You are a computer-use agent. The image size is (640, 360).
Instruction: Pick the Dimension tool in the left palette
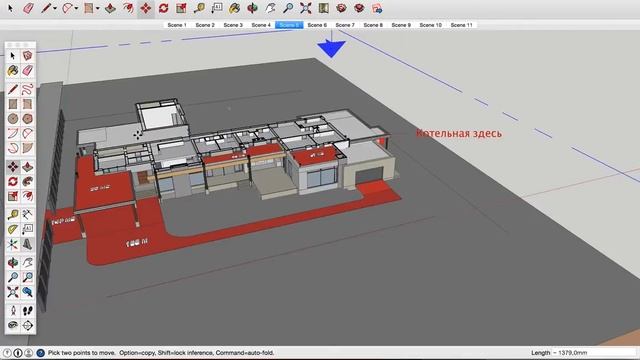point(27,214)
